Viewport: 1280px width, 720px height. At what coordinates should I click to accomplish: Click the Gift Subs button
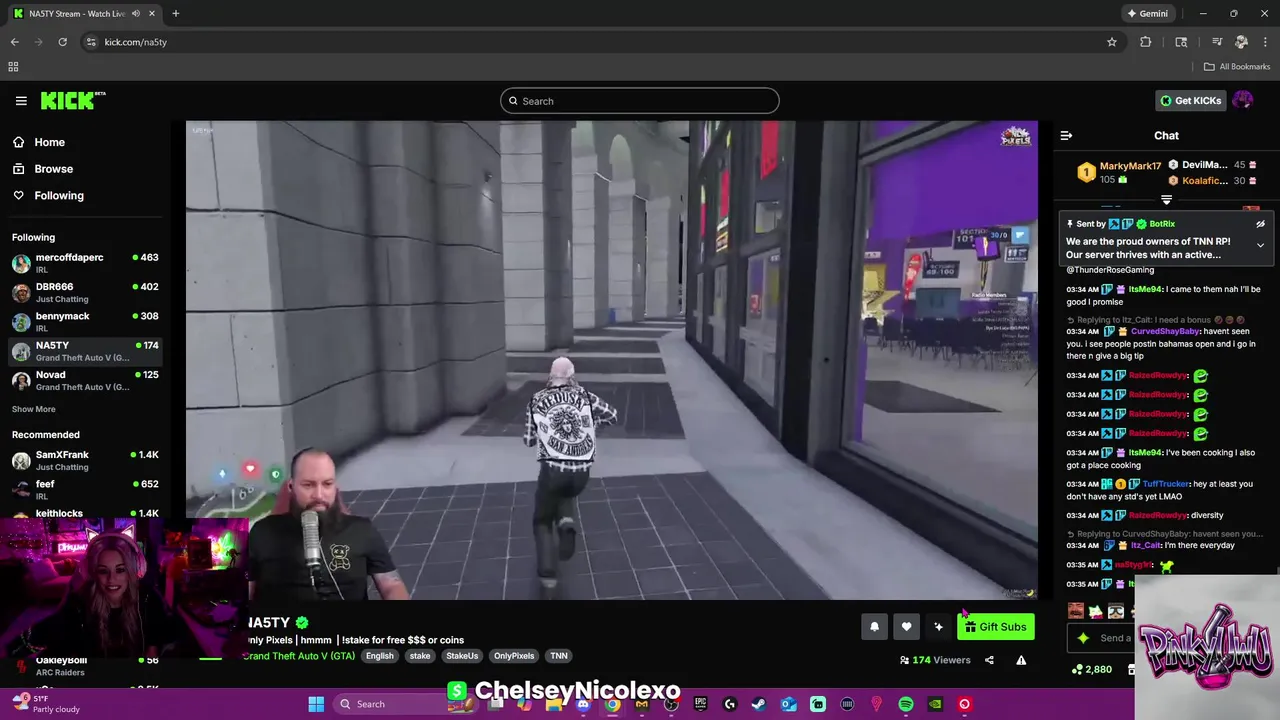click(995, 627)
